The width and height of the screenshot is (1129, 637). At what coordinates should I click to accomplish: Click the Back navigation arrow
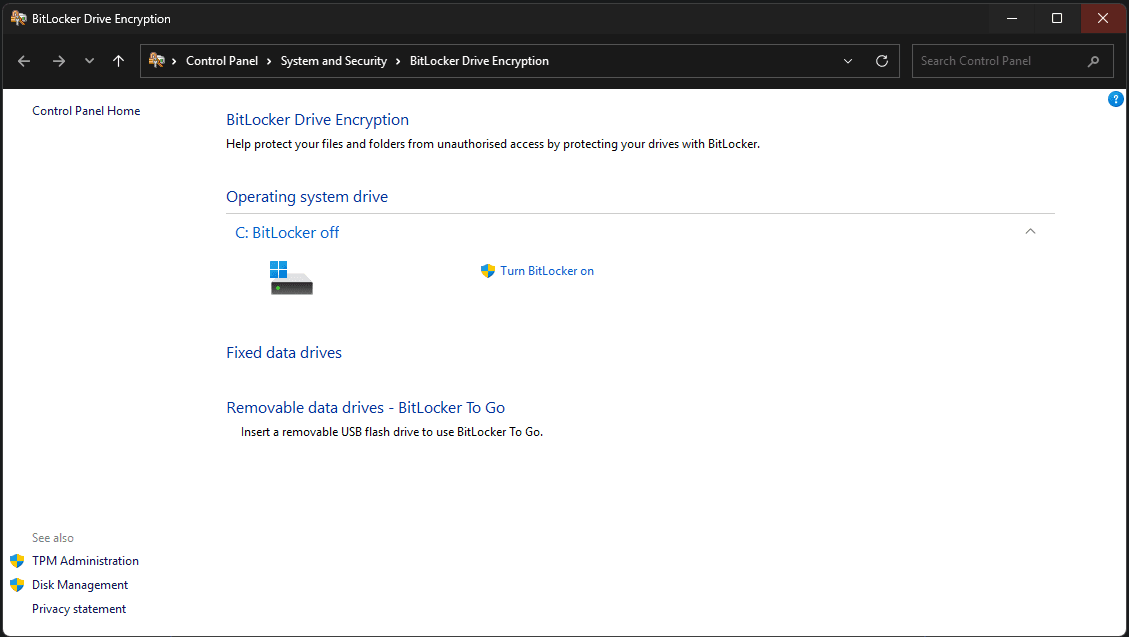coord(24,61)
